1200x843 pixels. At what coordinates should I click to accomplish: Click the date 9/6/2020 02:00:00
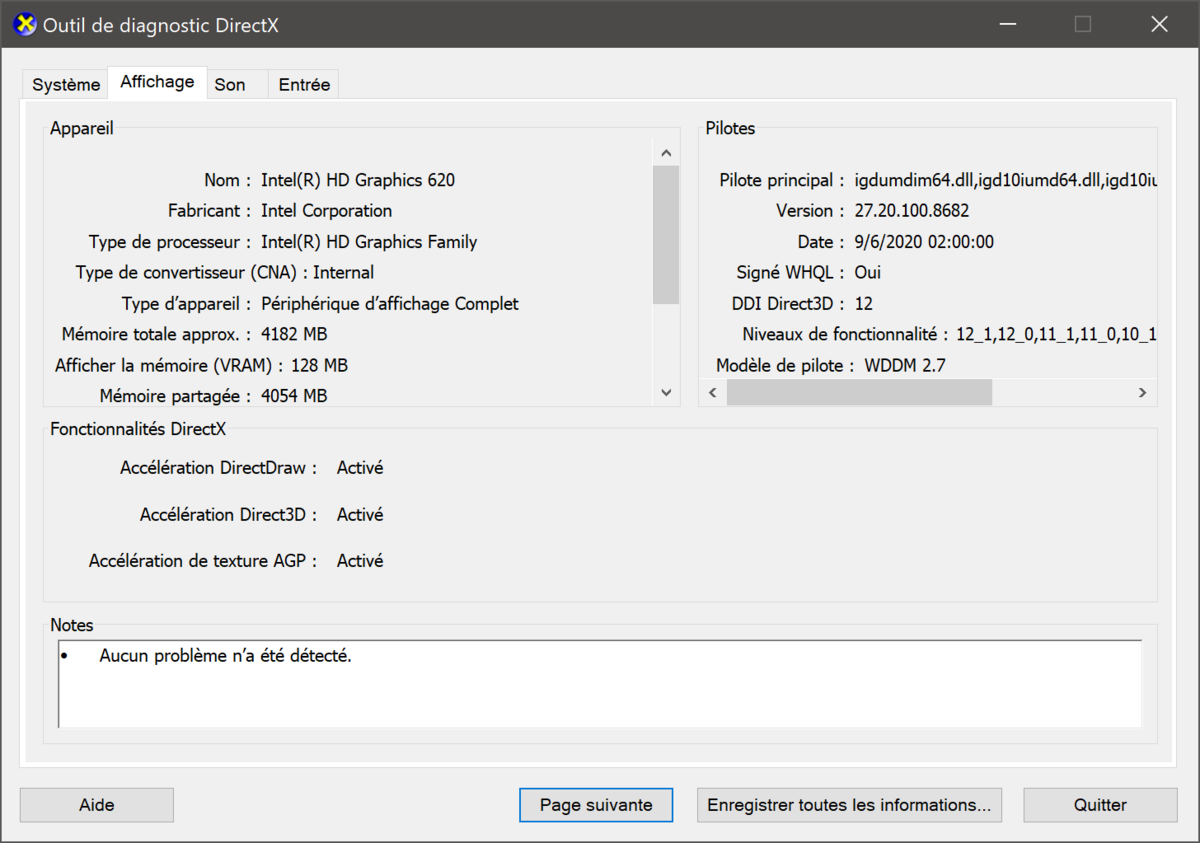(924, 242)
